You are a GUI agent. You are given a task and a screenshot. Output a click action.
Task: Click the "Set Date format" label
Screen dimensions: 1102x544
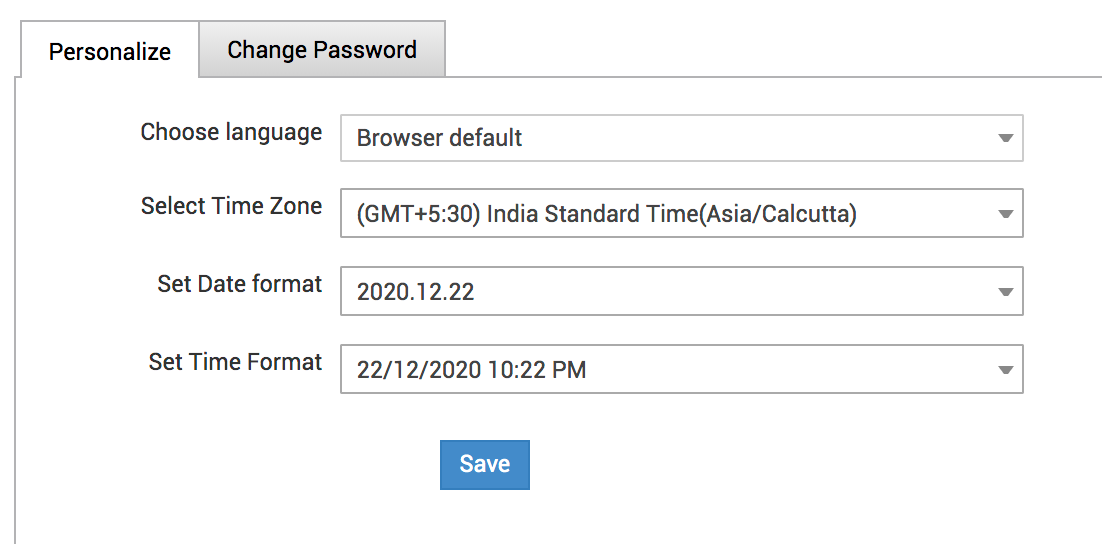(239, 284)
